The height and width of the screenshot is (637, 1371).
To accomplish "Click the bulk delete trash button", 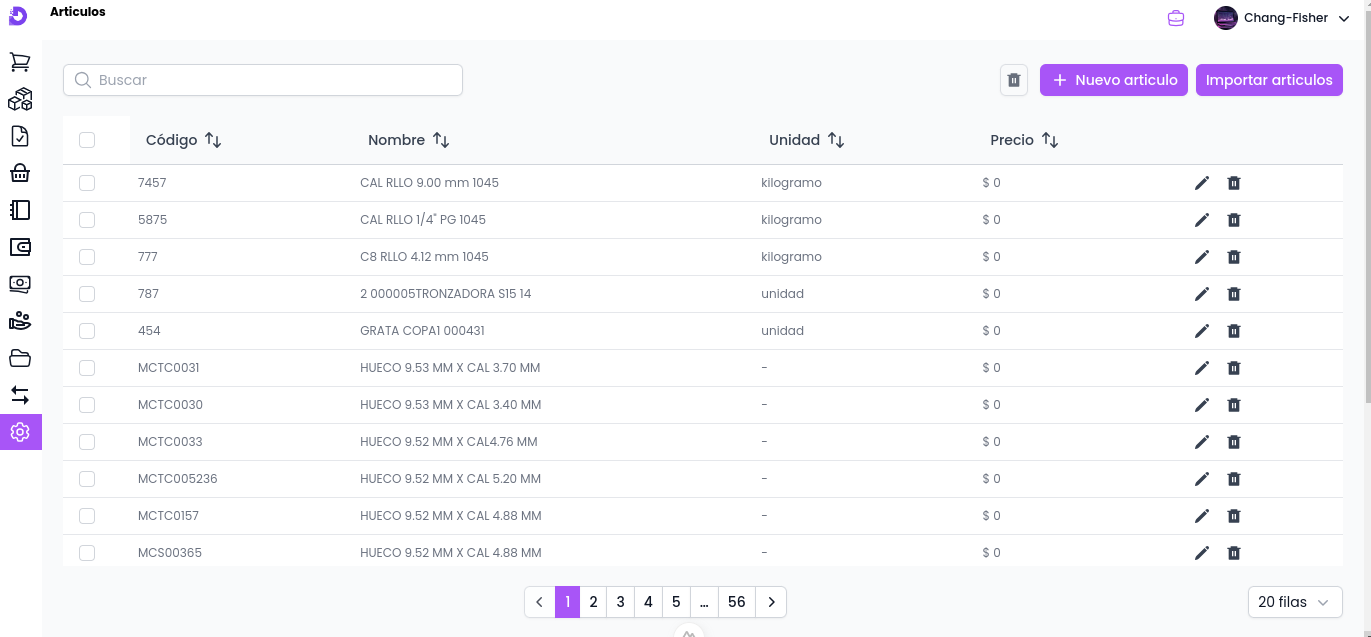I will 1014,80.
